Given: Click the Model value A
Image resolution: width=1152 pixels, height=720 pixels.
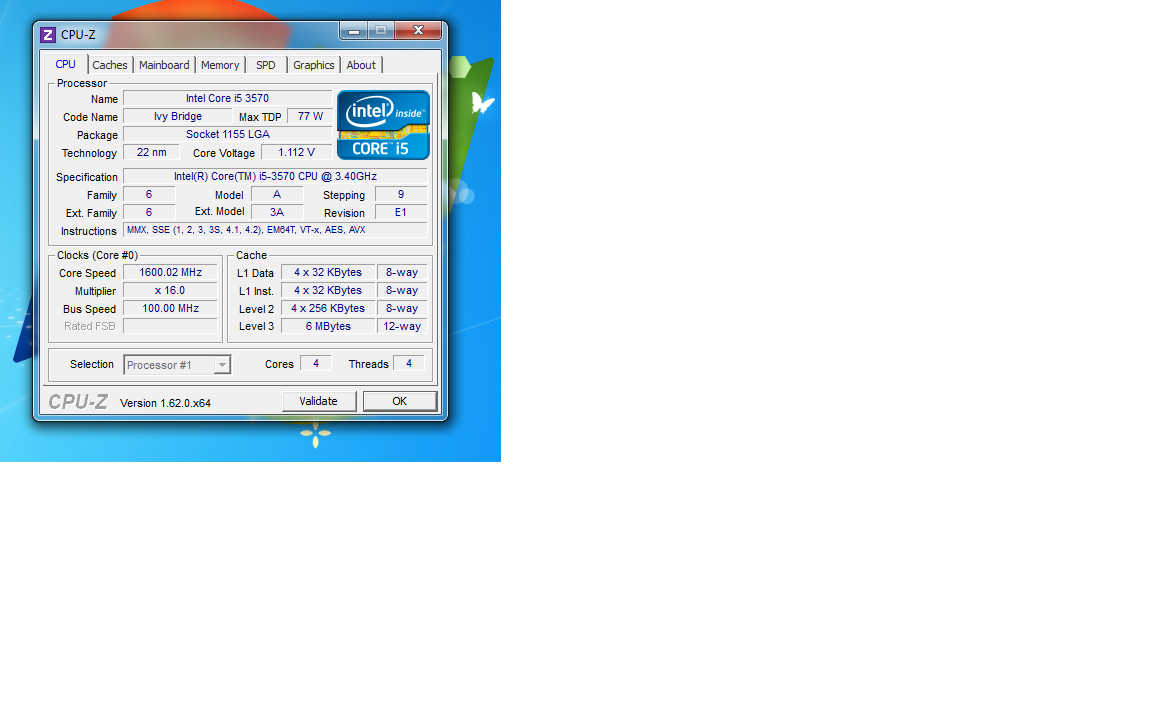Looking at the screenshot, I should click(277, 195).
